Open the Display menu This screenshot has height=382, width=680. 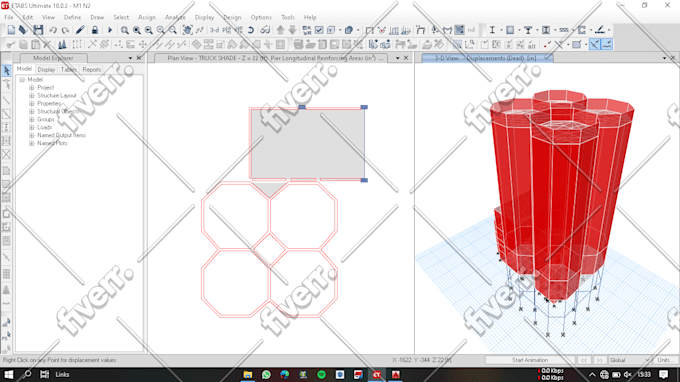coord(204,17)
